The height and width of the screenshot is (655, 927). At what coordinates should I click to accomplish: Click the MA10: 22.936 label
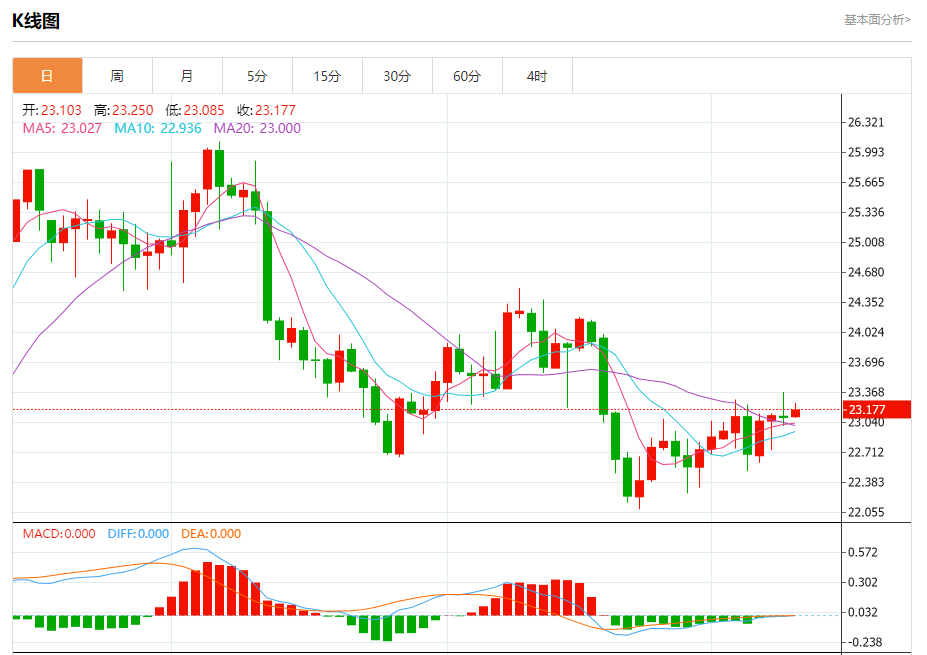158,128
